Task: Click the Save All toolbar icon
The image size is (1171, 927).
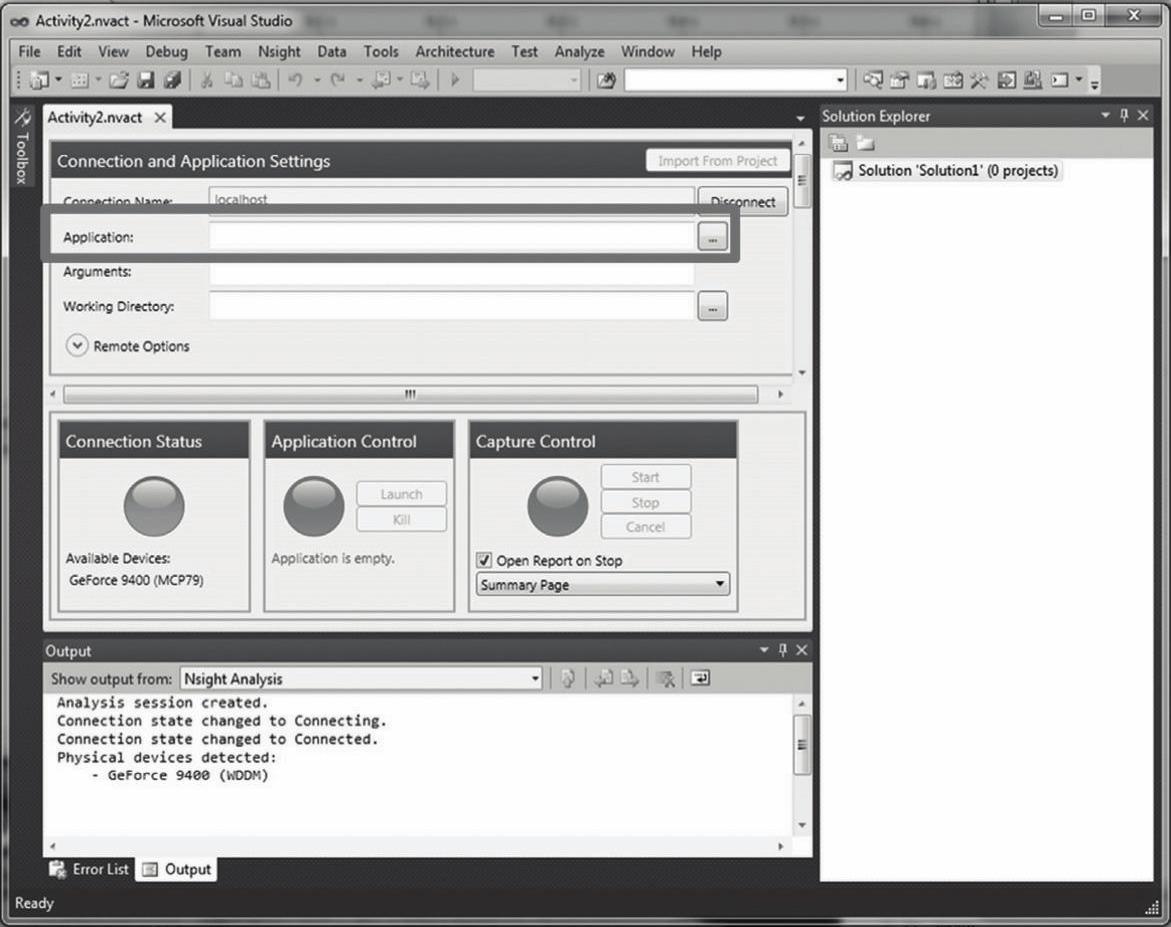Action: (x=172, y=80)
